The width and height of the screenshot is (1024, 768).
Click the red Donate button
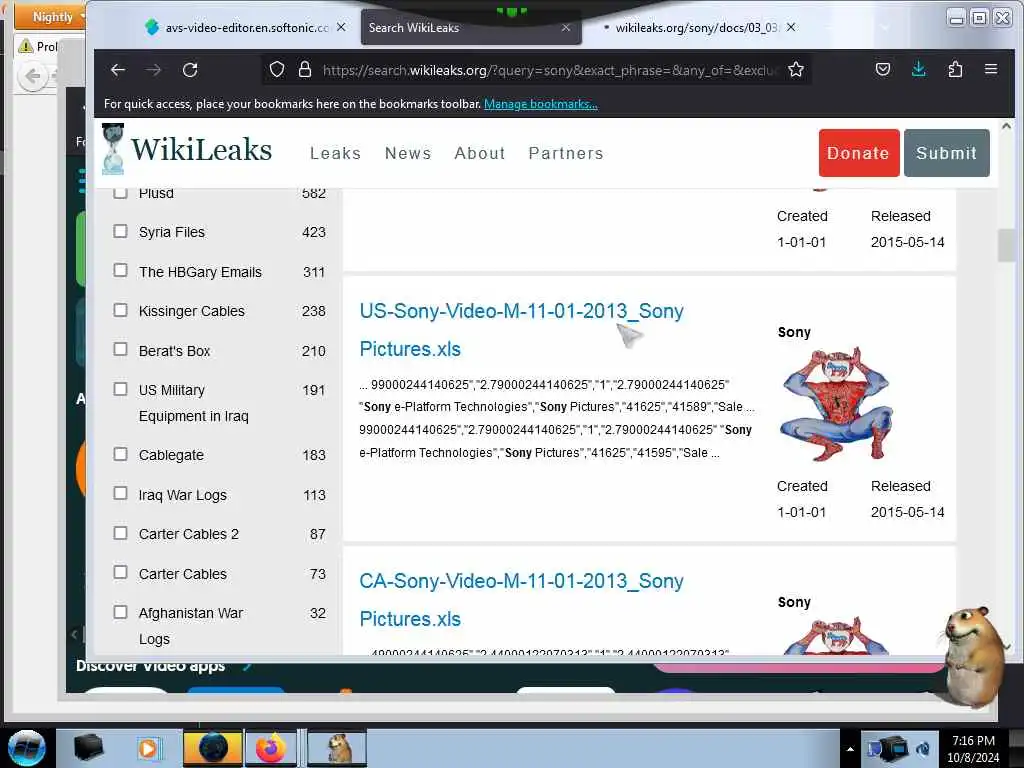tap(859, 153)
